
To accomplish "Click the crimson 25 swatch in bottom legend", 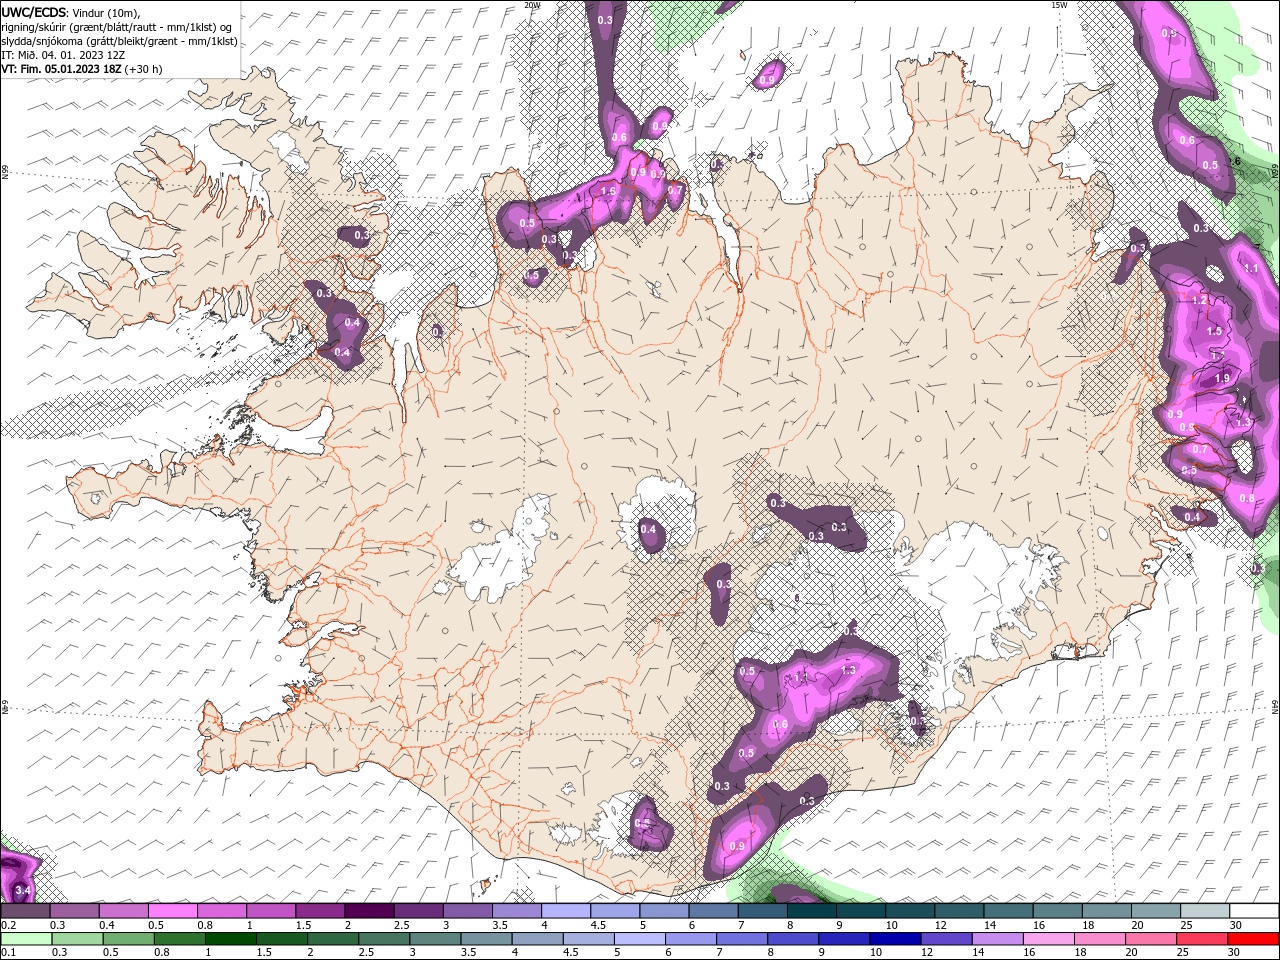I will [1202, 939].
